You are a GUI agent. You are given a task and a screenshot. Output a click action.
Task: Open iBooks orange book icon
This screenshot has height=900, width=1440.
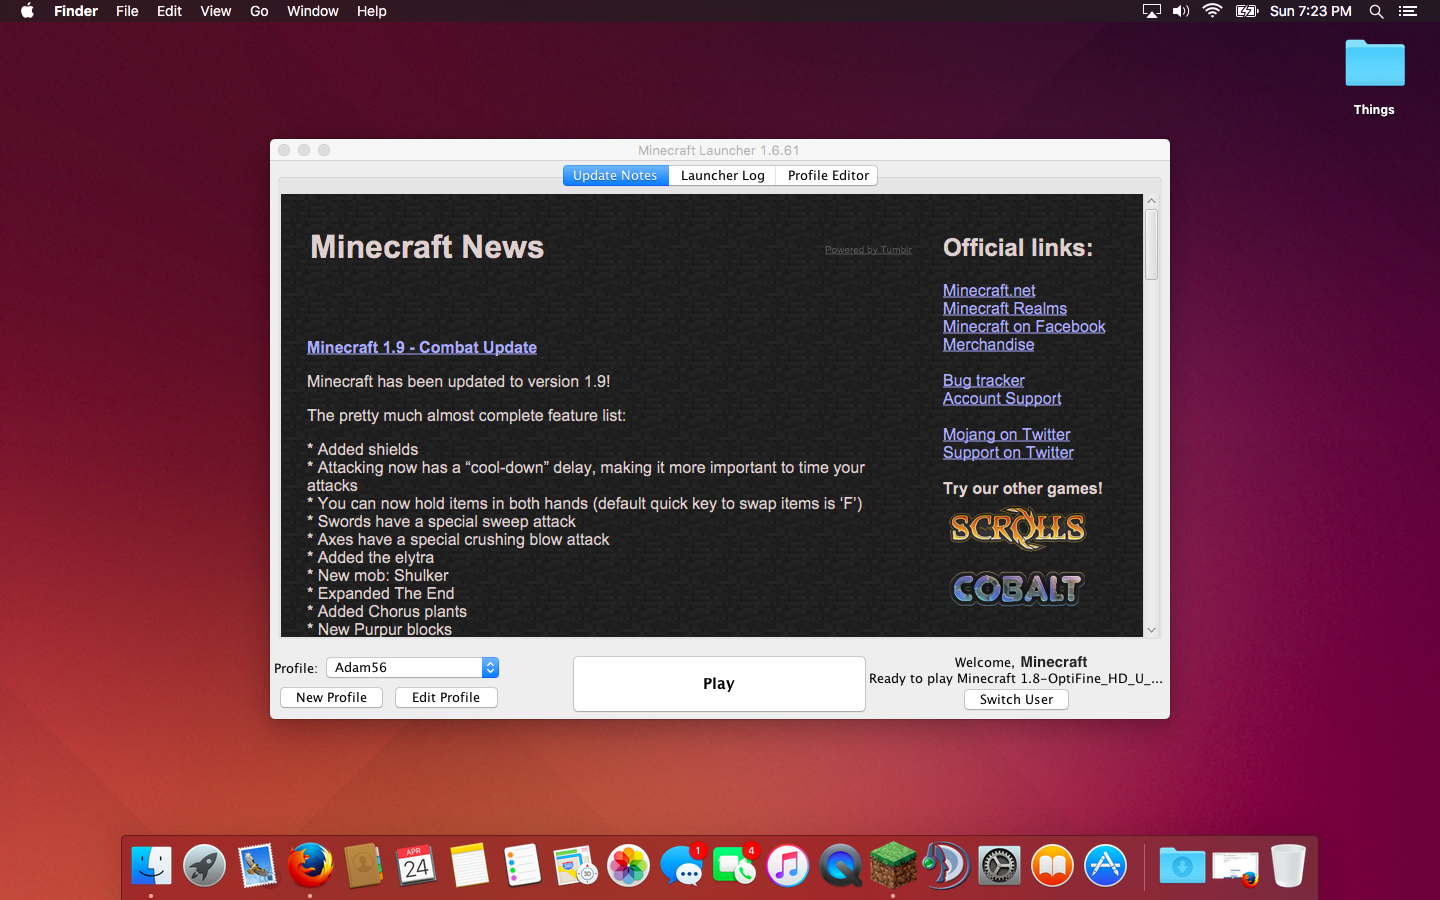click(1053, 866)
